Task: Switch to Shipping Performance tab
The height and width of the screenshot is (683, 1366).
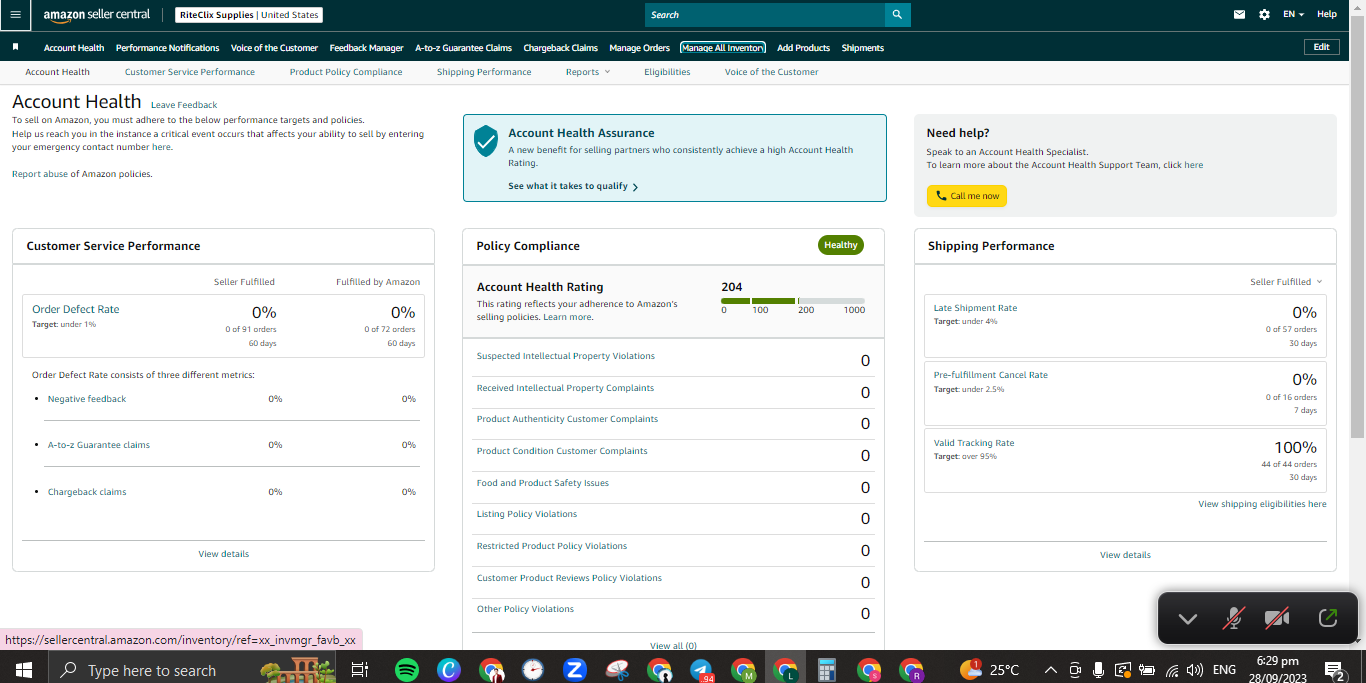Action: [484, 72]
